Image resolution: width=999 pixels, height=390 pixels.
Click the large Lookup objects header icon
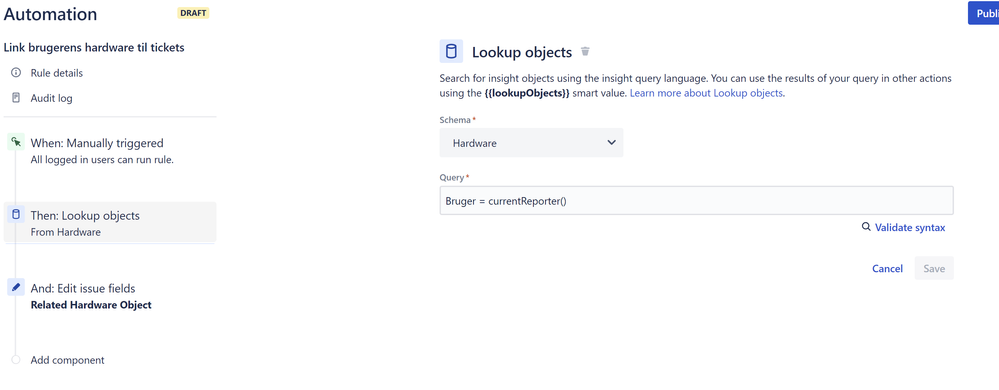451,52
